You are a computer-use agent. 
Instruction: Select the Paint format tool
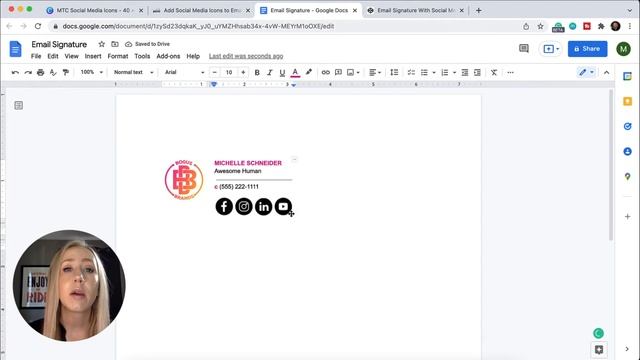click(66, 73)
